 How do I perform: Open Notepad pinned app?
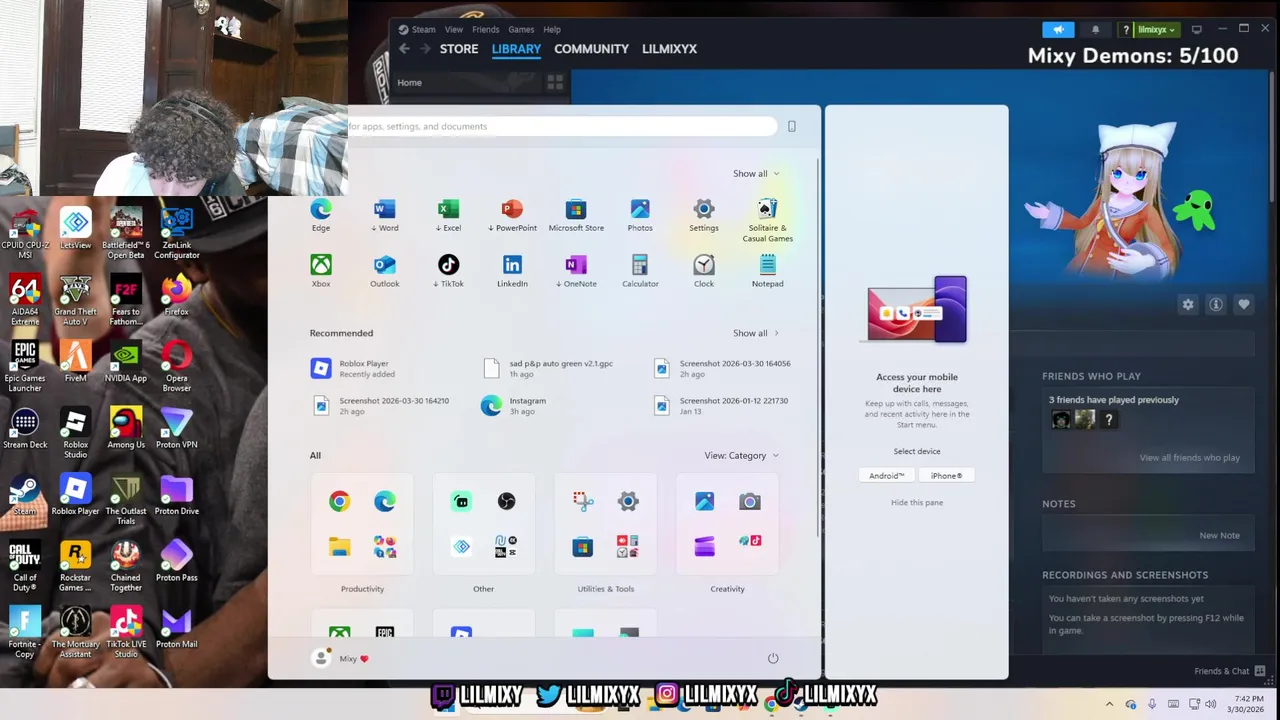767,271
